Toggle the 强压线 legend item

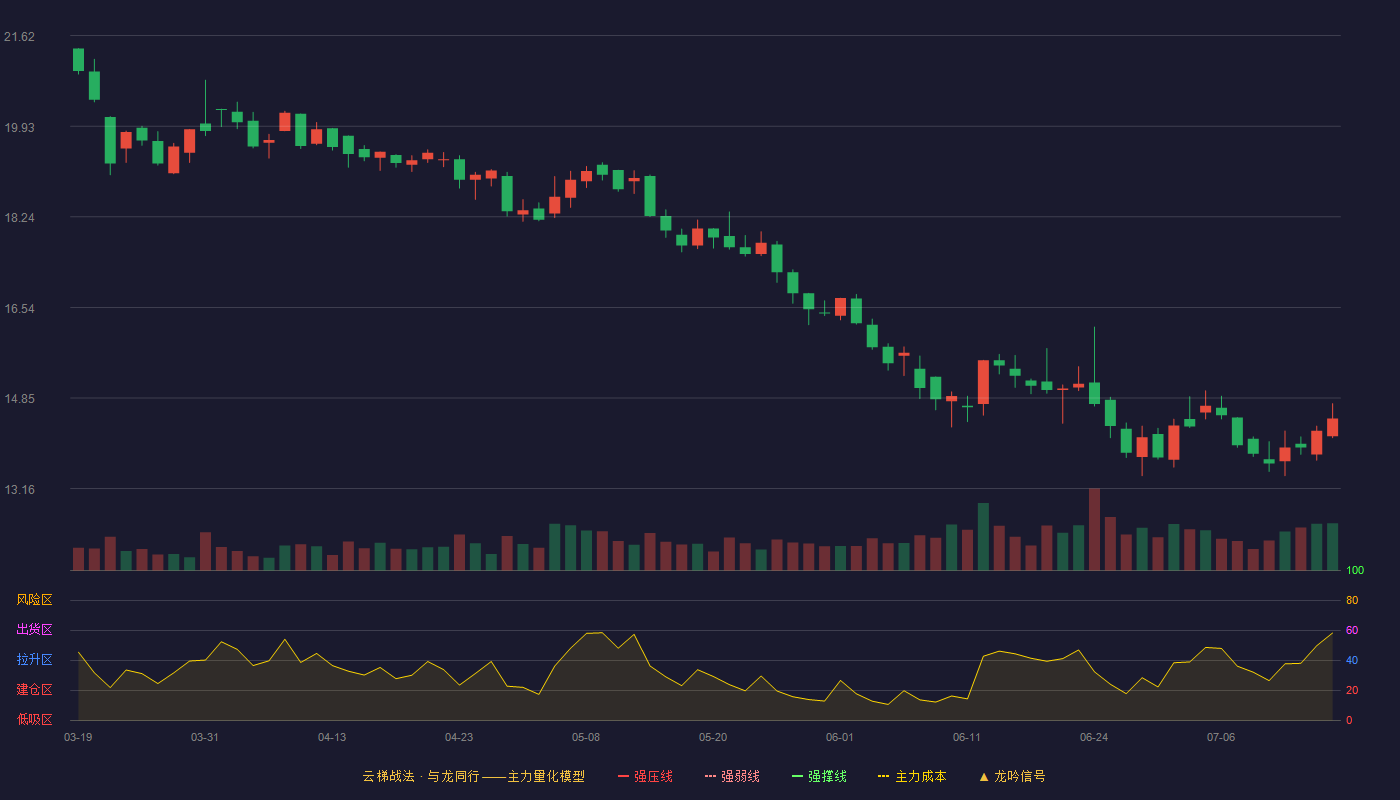[645, 776]
